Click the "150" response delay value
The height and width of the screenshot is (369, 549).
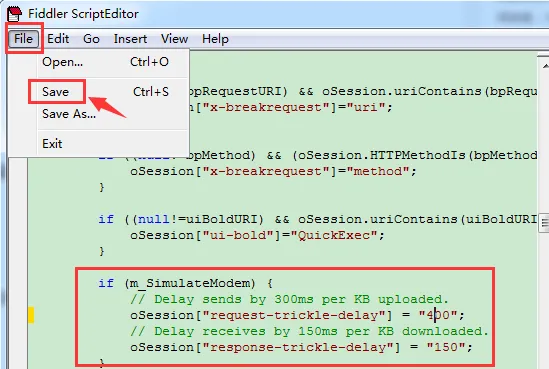pos(446,348)
